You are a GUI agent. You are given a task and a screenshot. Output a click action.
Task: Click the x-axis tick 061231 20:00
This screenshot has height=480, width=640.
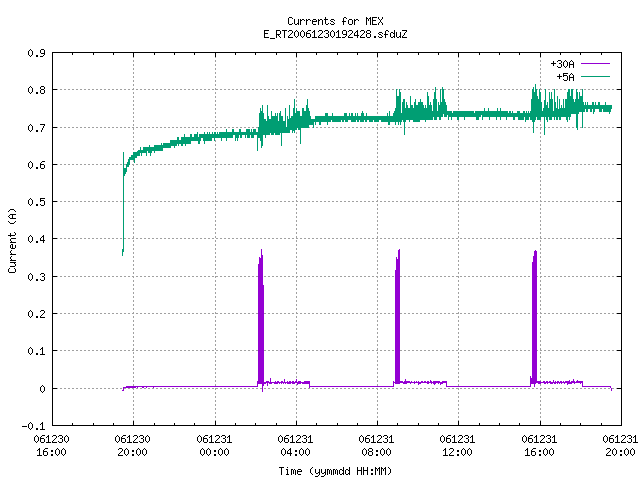[620, 446]
